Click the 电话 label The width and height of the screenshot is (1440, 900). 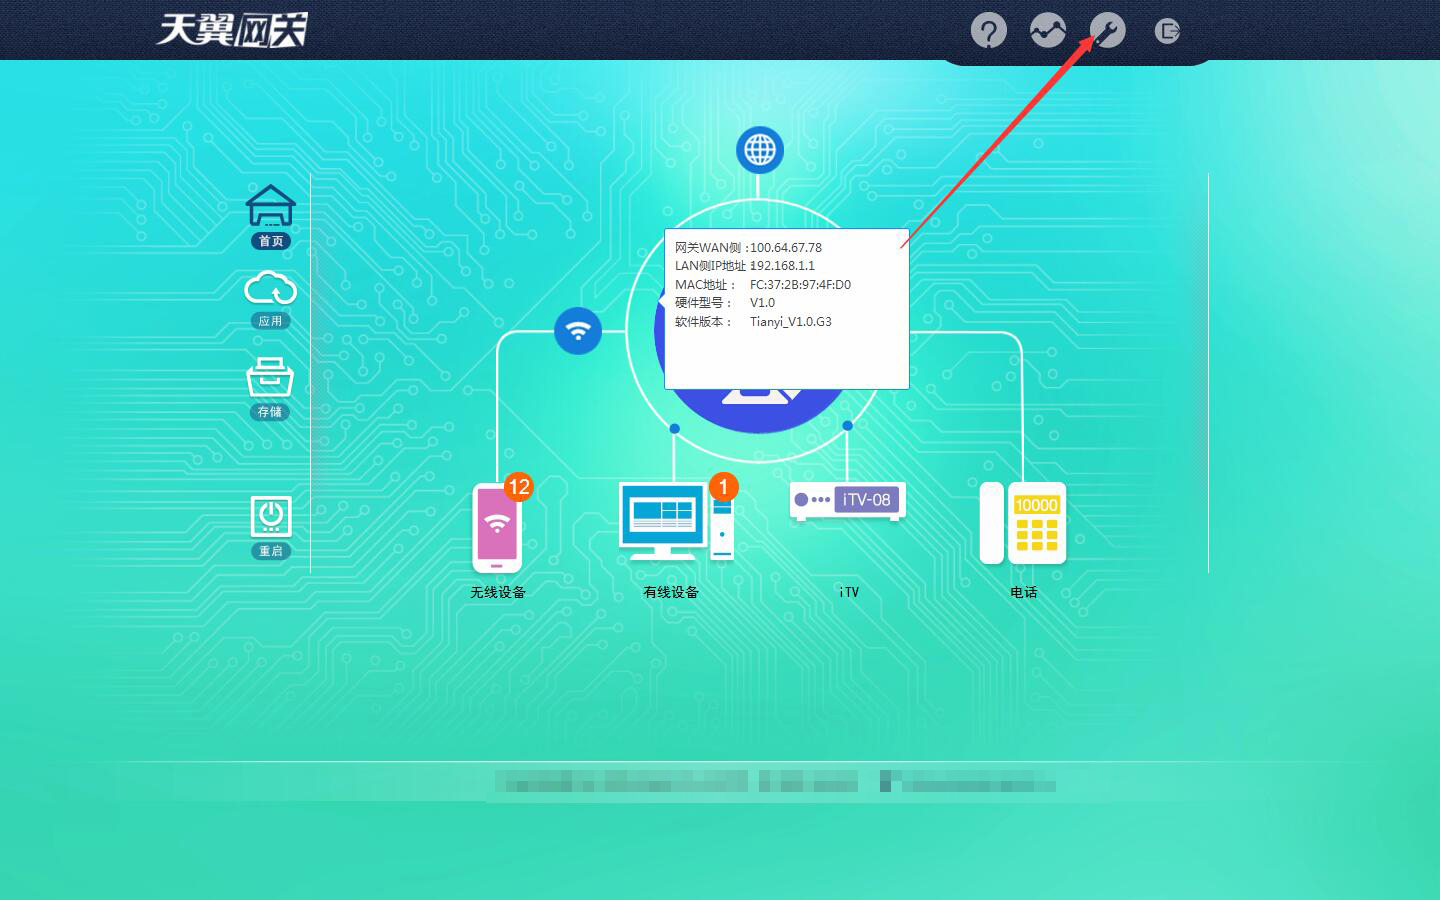pos(1023,592)
